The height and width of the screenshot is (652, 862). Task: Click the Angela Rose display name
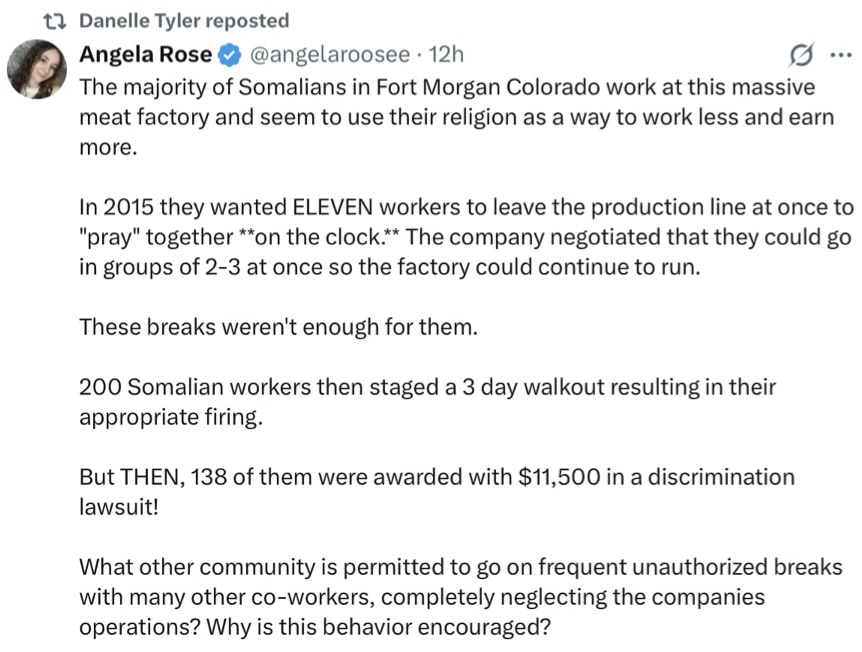tap(144, 54)
